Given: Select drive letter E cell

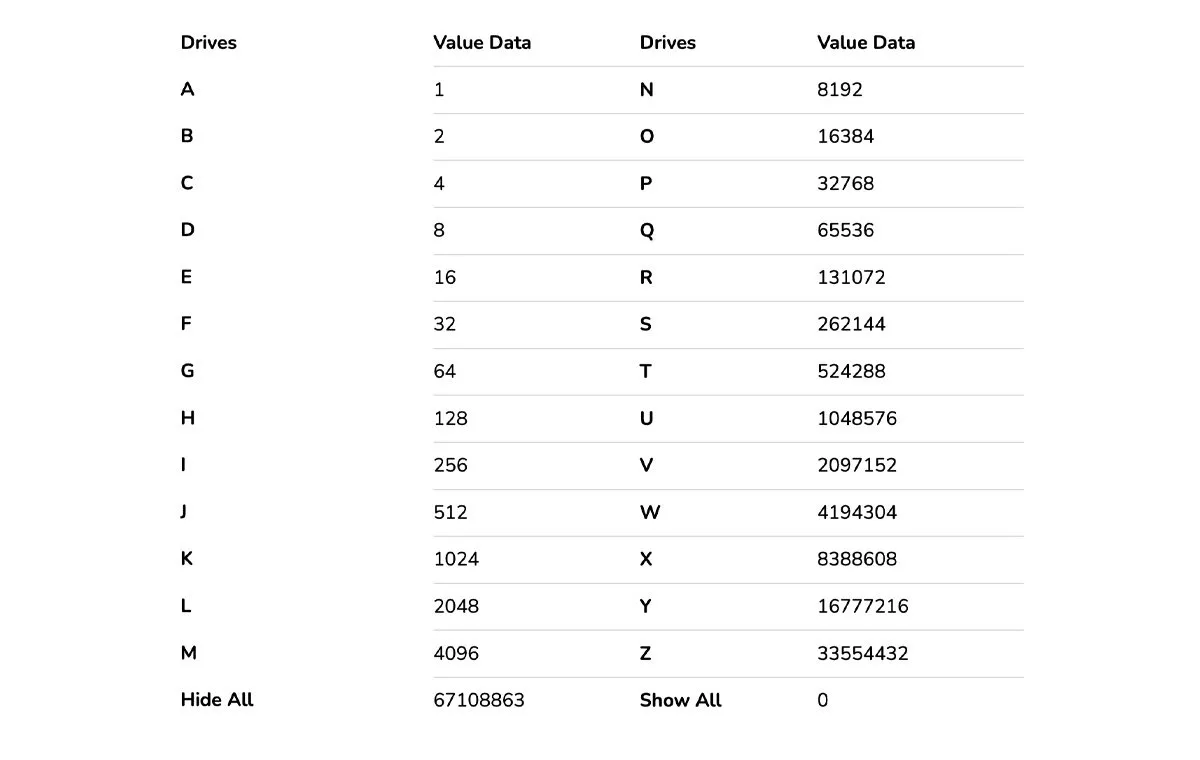Looking at the screenshot, I should (186, 278).
